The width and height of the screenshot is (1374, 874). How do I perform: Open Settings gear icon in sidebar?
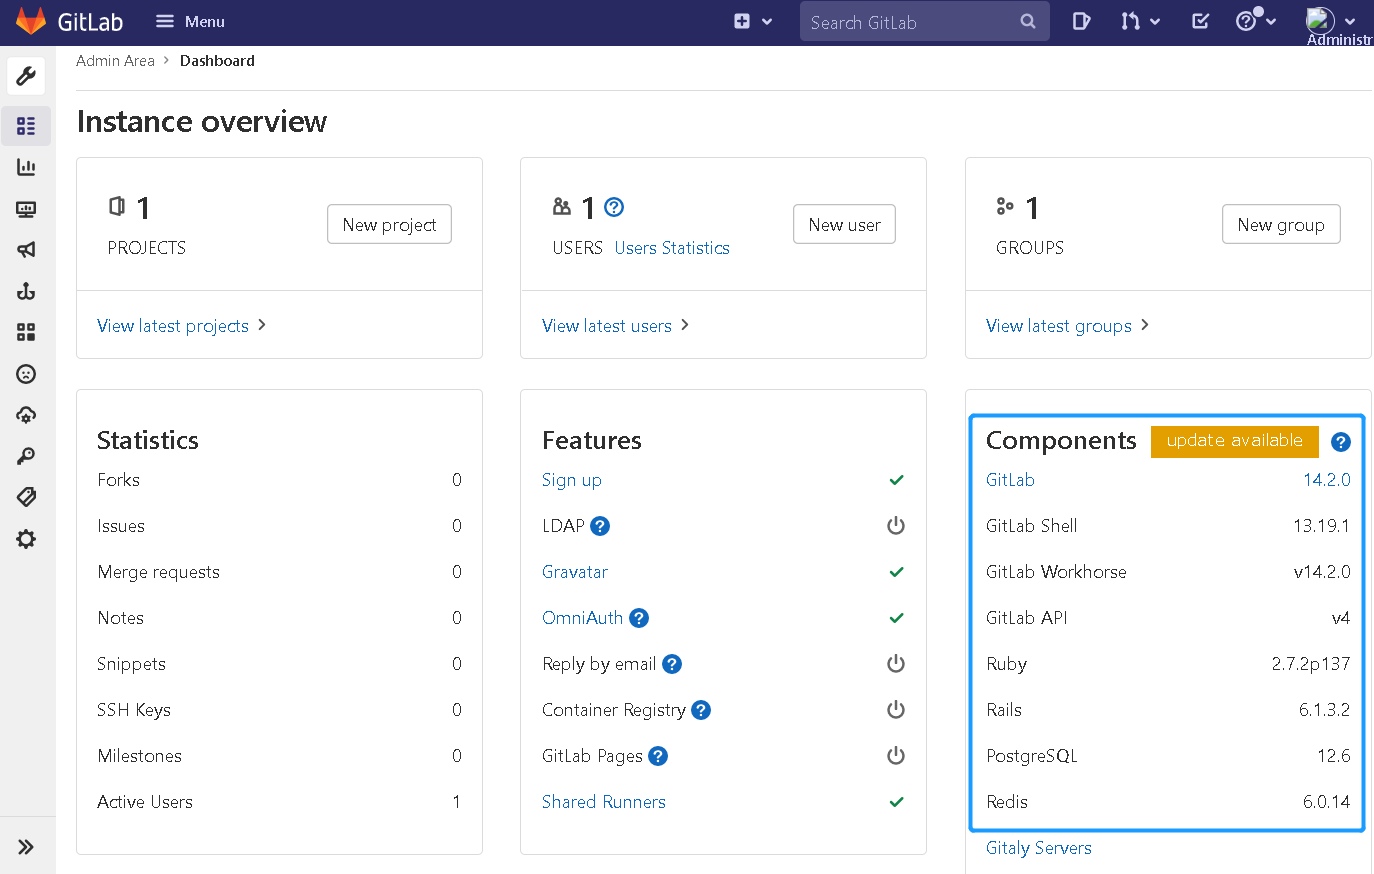[26, 539]
